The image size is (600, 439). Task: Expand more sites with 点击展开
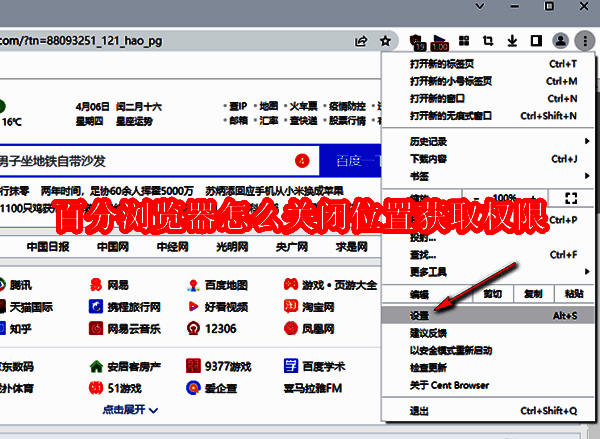pos(130,410)
